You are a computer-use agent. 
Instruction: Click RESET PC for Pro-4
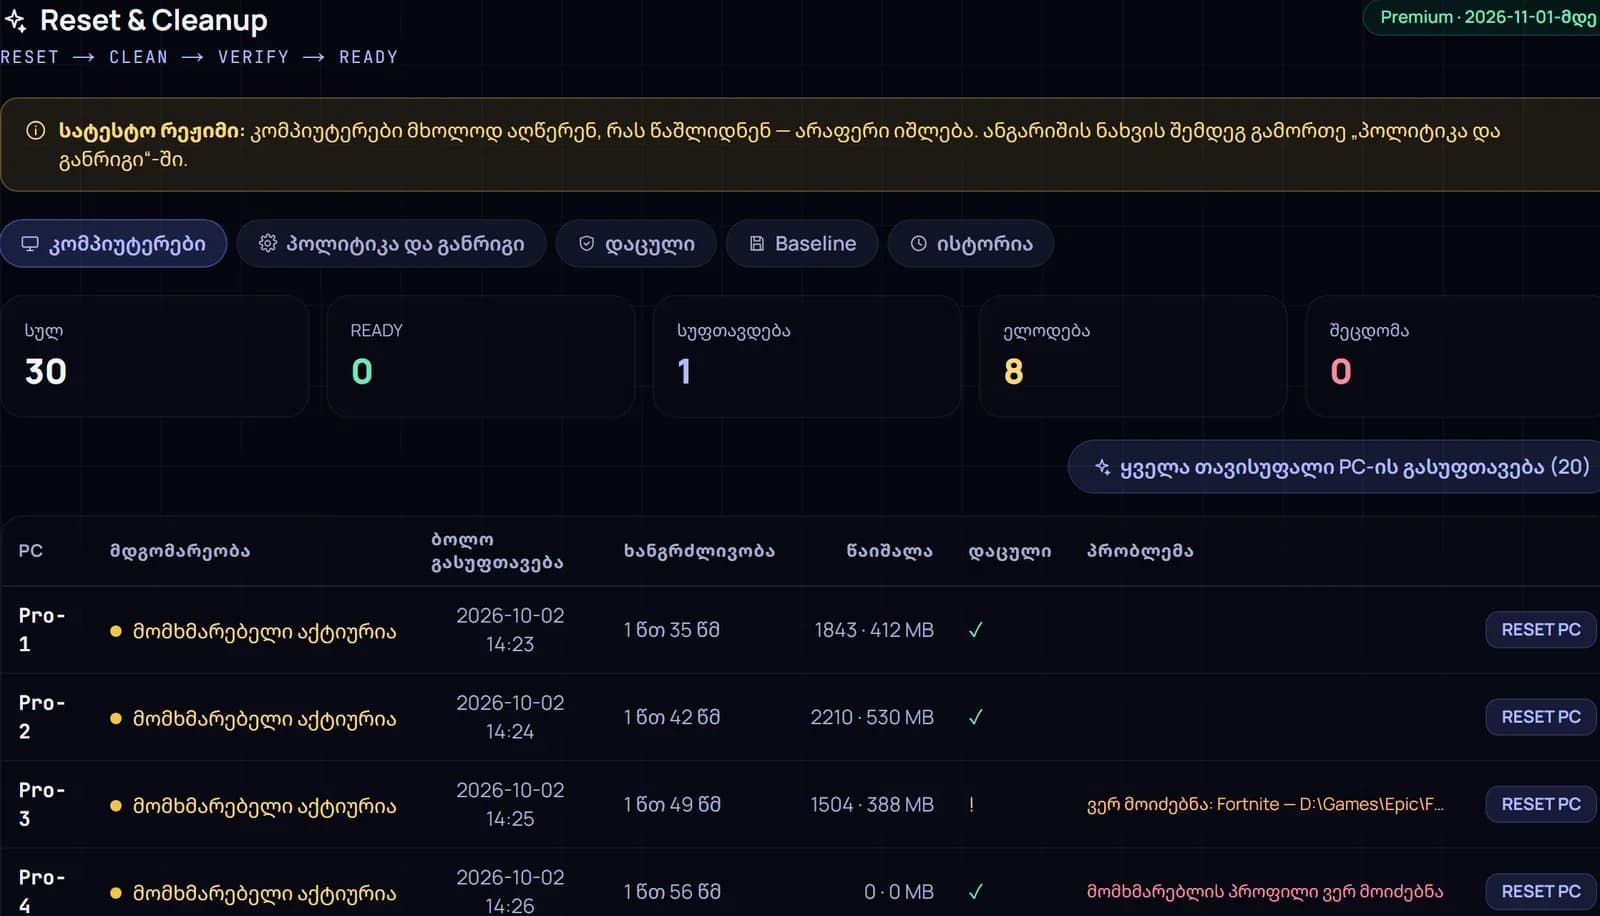click(x=1540, y=891)
